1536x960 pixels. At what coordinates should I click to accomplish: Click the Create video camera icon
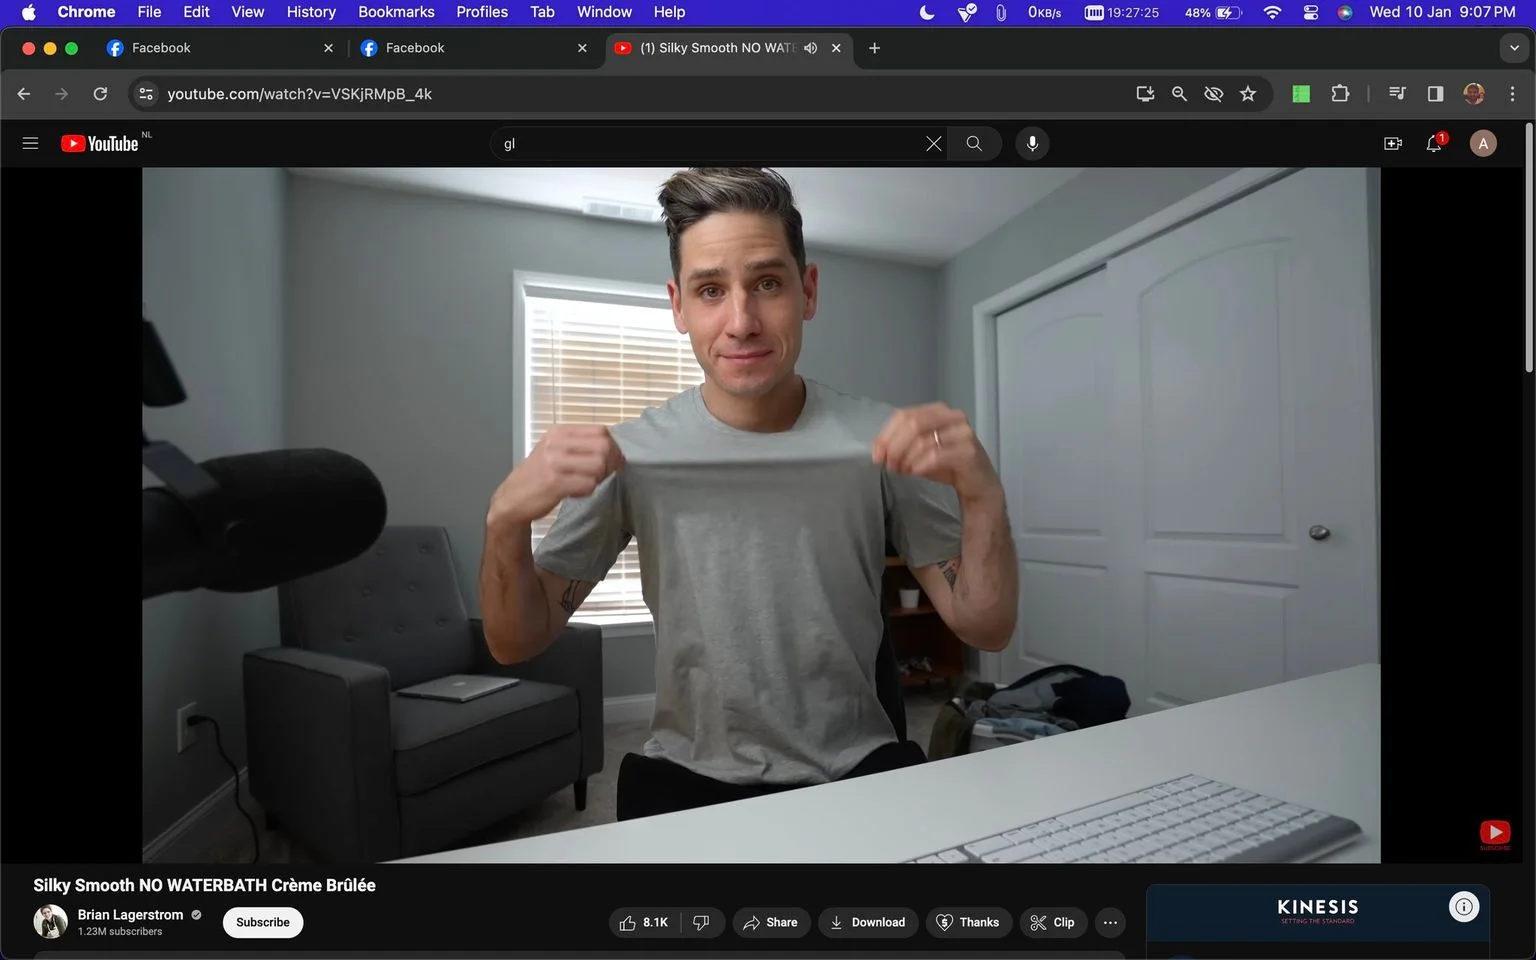tap(1392, 143)
